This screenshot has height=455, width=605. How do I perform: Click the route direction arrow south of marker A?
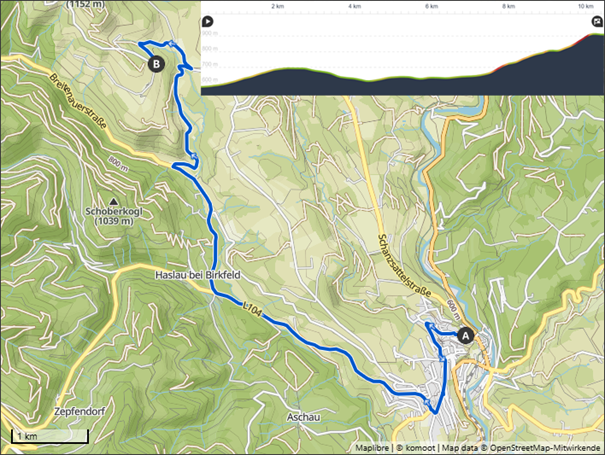443,359
